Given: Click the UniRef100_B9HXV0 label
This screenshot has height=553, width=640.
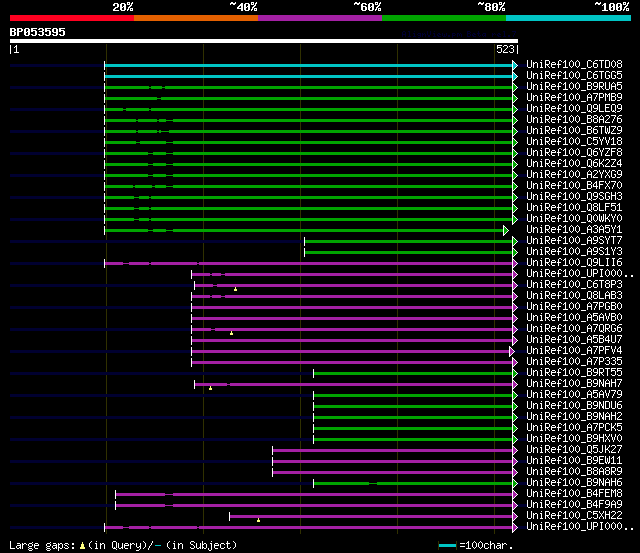Looking at the screenshot, I should (574, 439).
